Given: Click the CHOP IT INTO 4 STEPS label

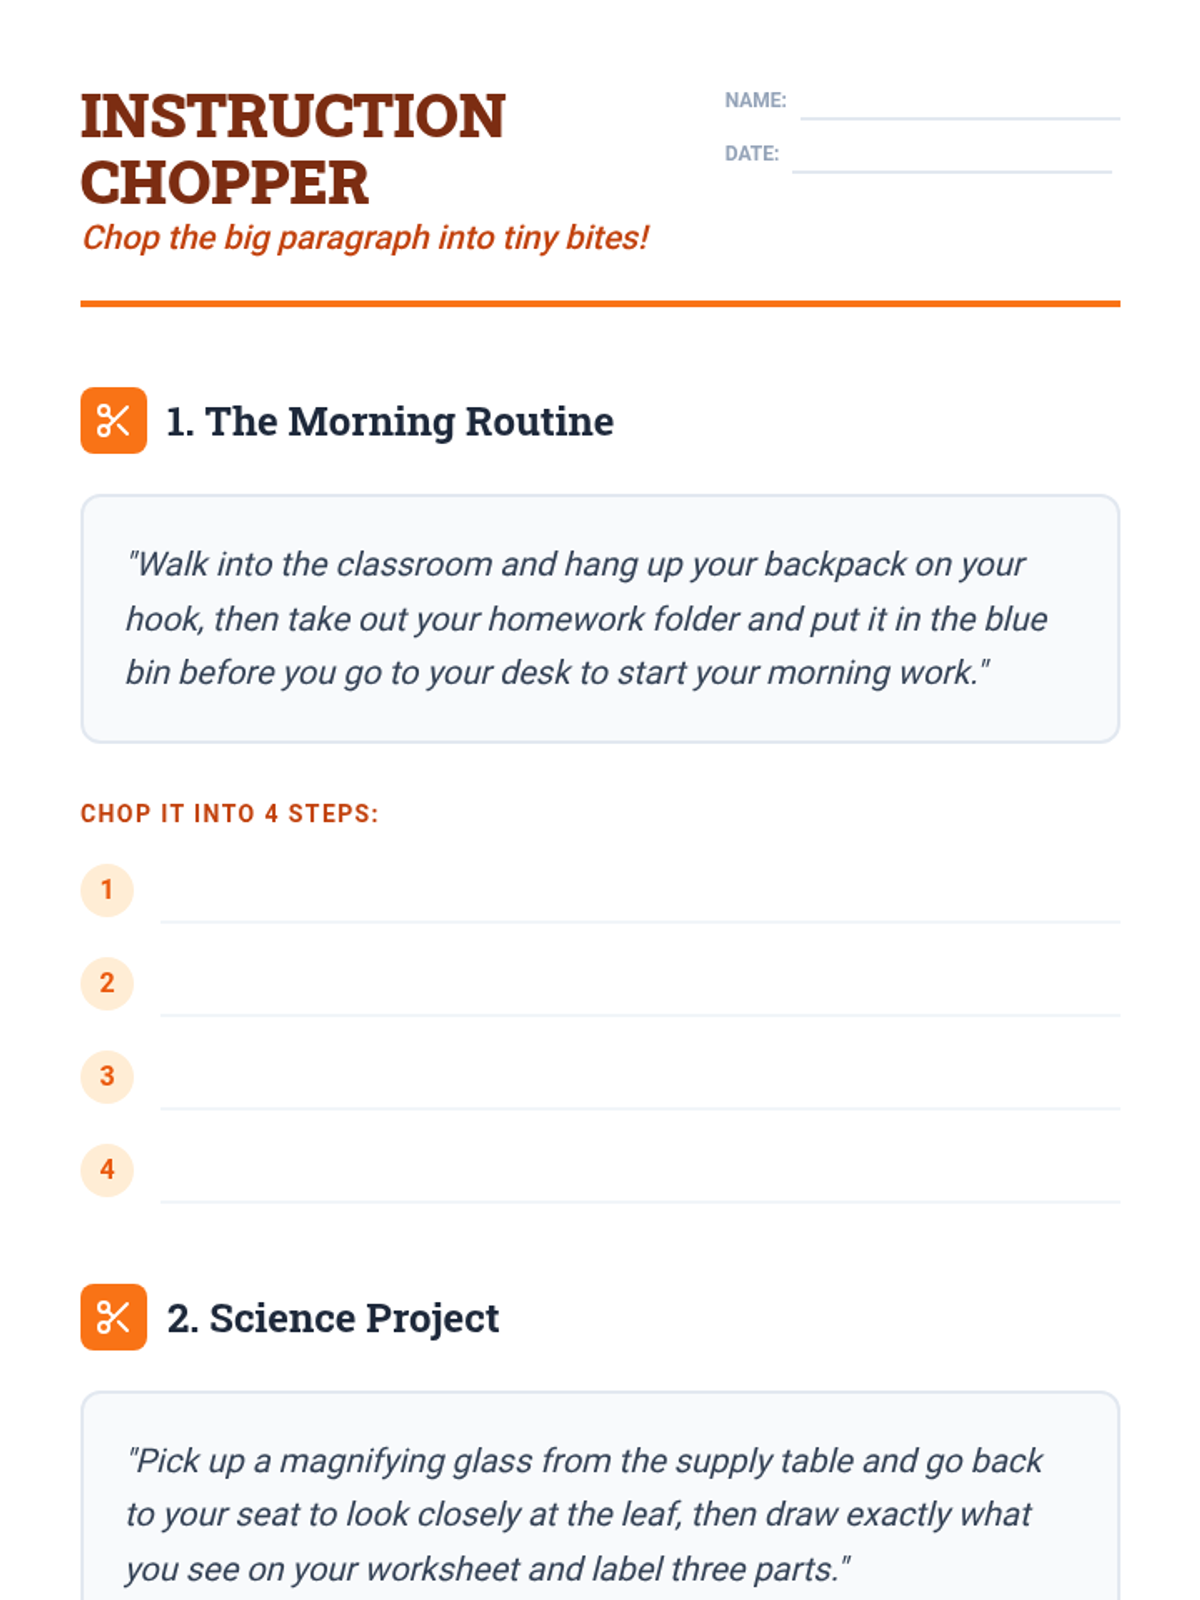Looking at the screenshot, I should [230, 814].
